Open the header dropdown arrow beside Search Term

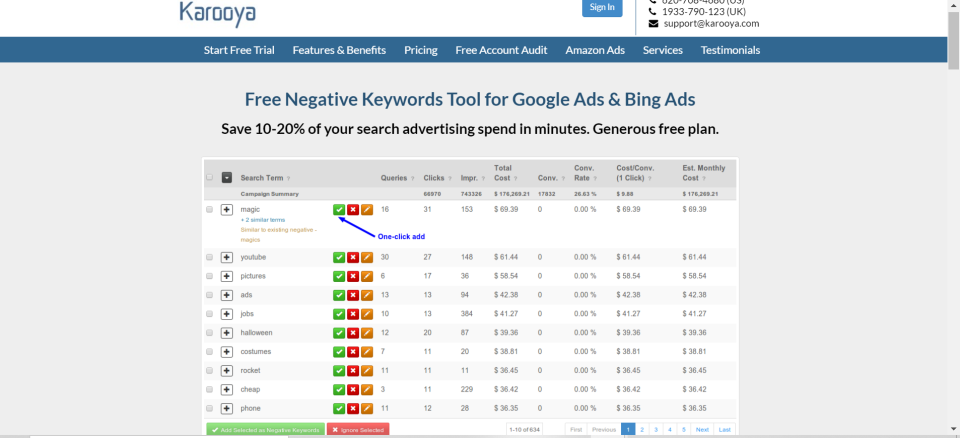point(227,178)
